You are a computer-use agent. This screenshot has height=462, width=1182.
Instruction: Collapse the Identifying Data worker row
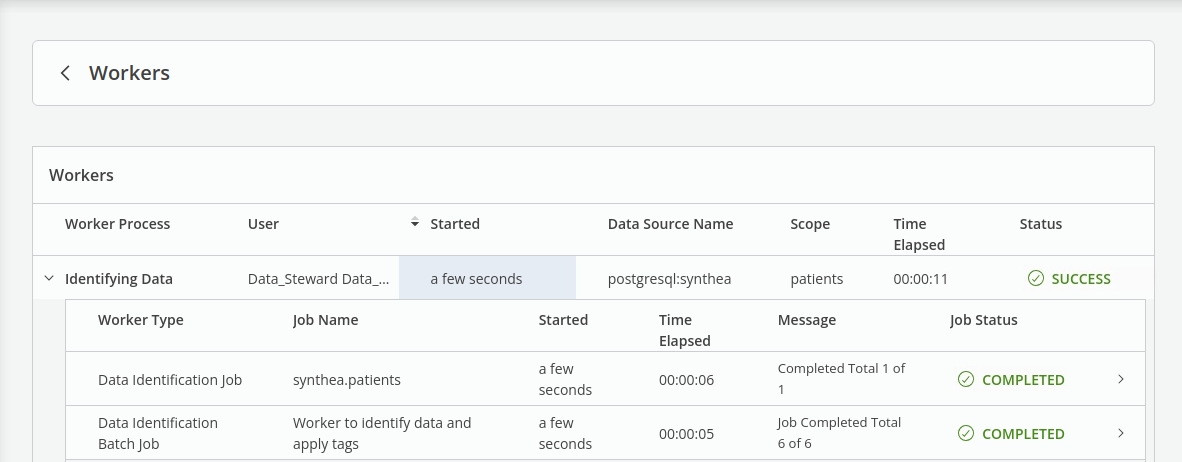pyautogui.click(x=49, y=279)
